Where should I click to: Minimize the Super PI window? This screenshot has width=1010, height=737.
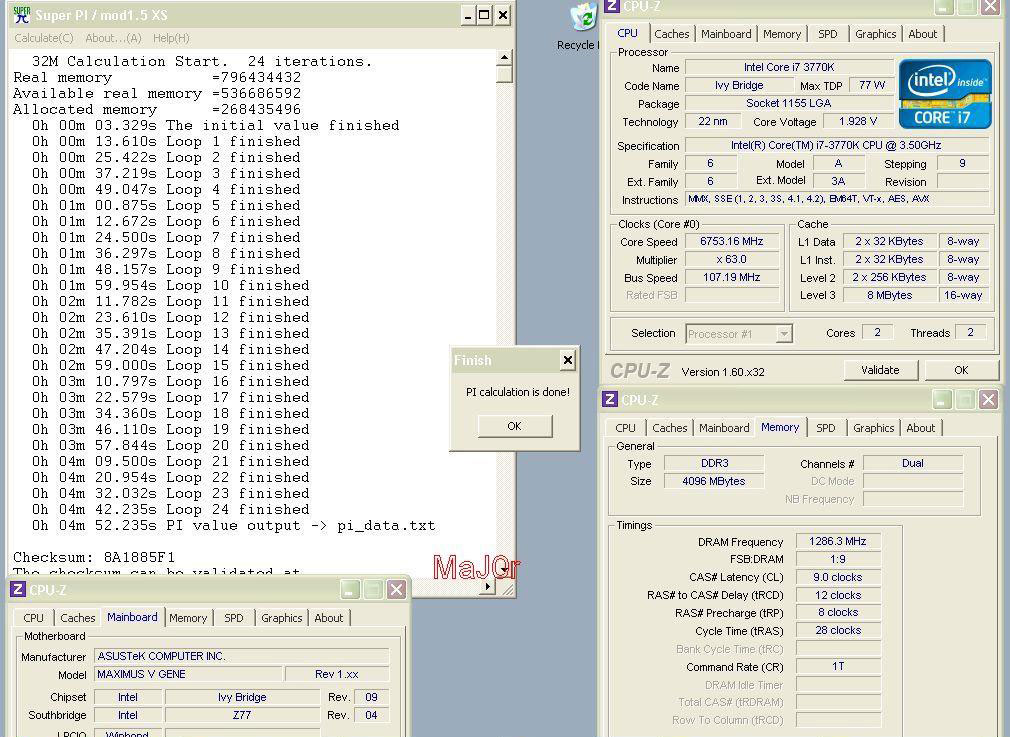pos(468,15)
